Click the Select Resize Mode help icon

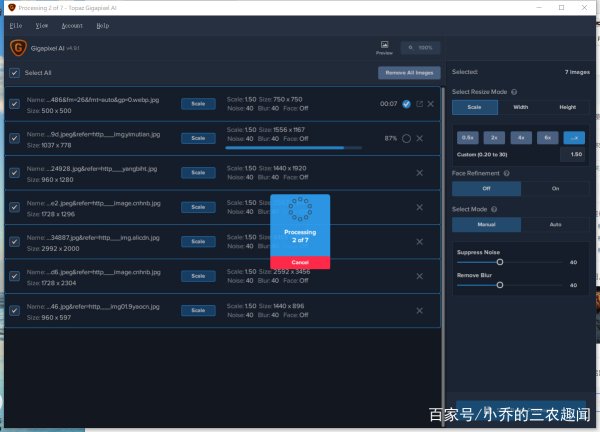pos(514,91)
